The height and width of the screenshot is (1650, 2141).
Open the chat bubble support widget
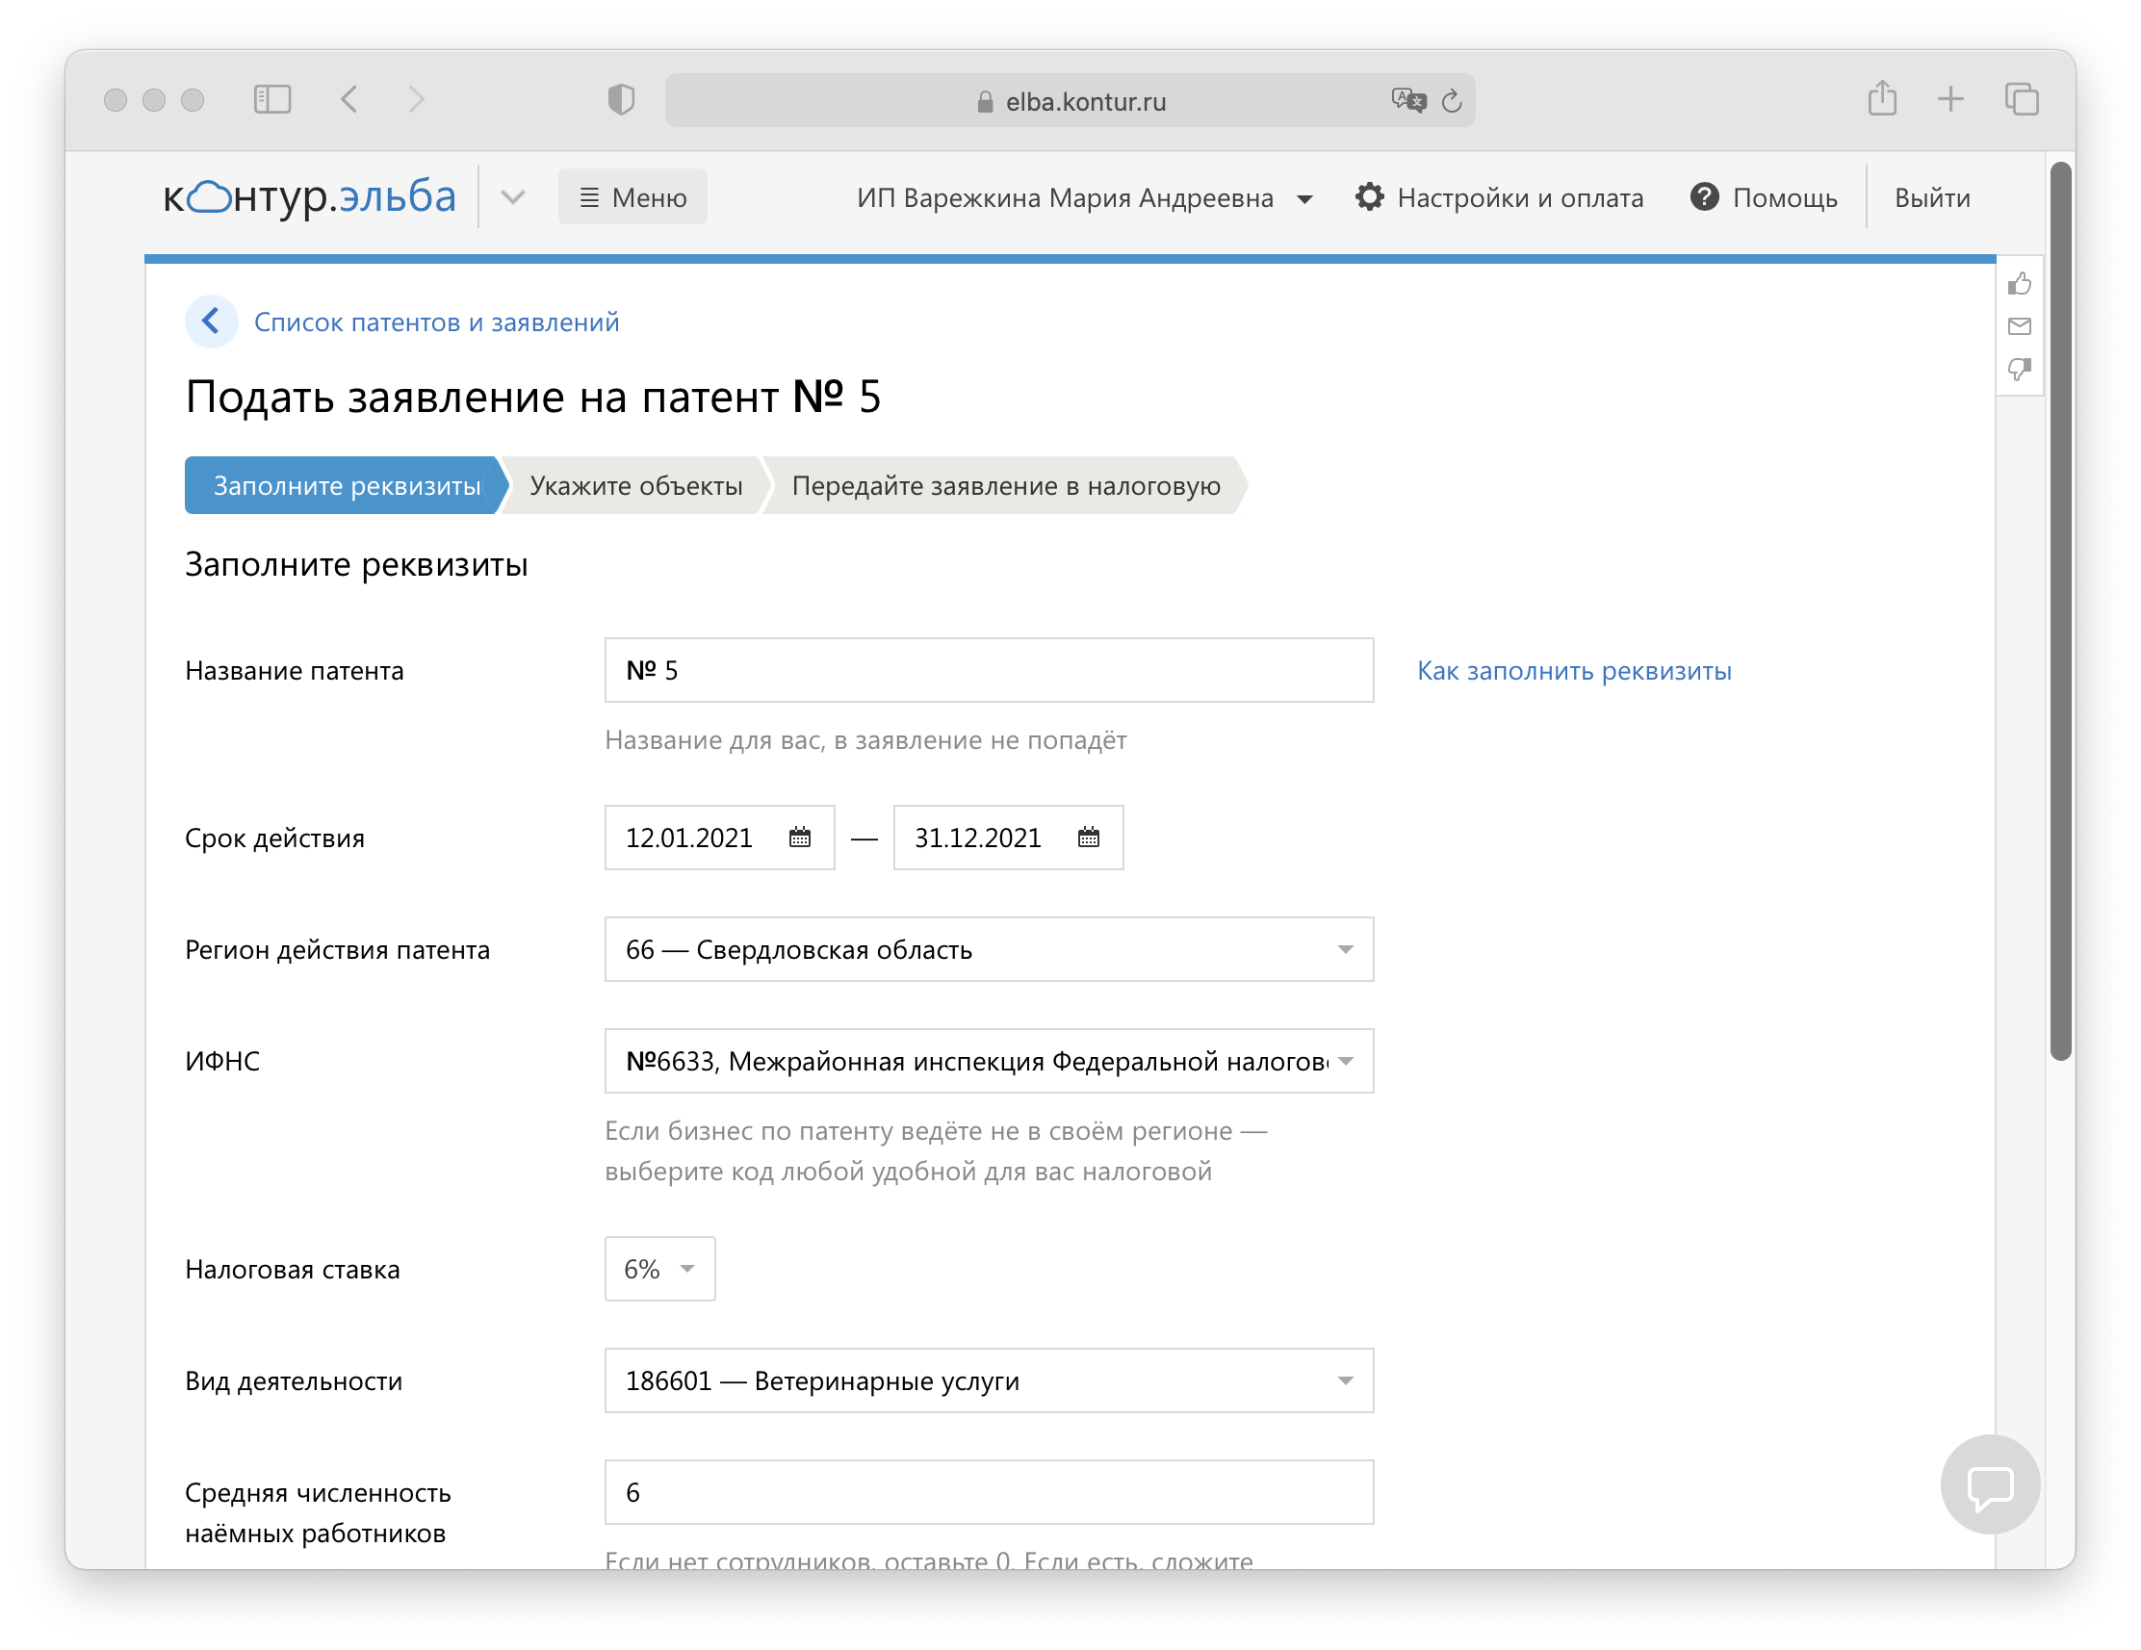tap(1989, 1485)
